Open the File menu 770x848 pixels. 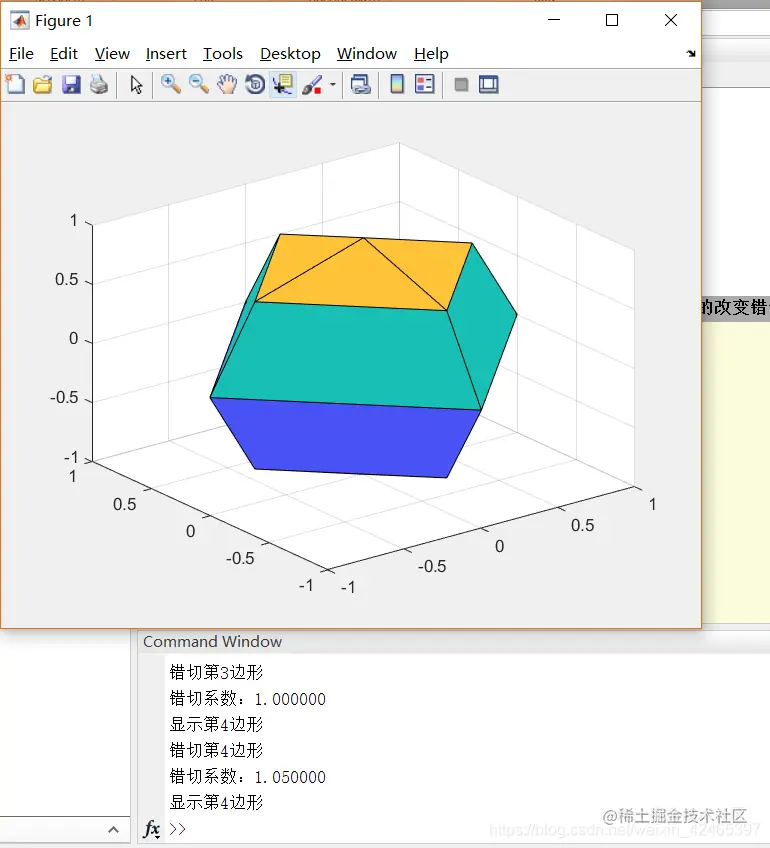[x=21, y=54]
